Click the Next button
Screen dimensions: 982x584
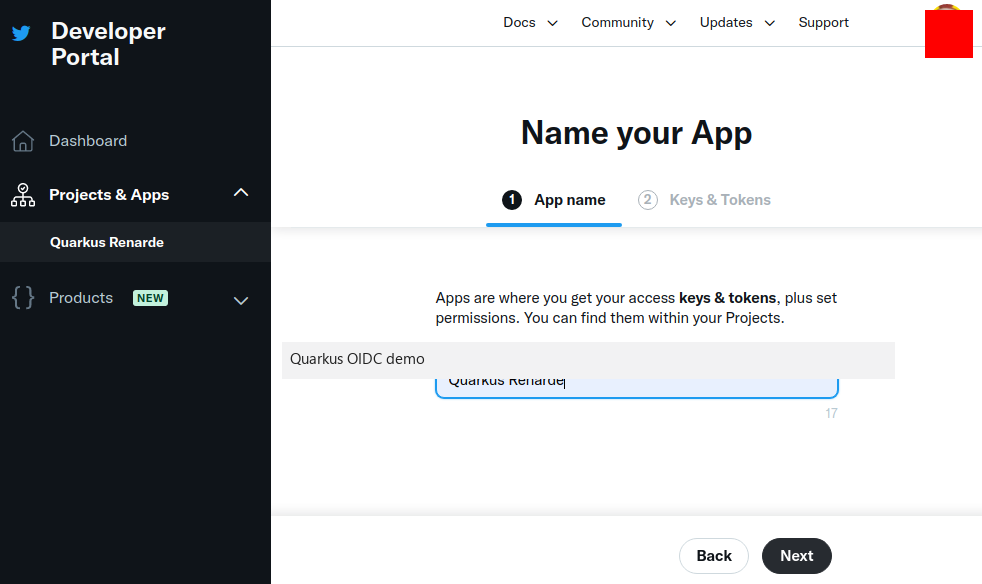pyautogui.click(x=797, y=556)
